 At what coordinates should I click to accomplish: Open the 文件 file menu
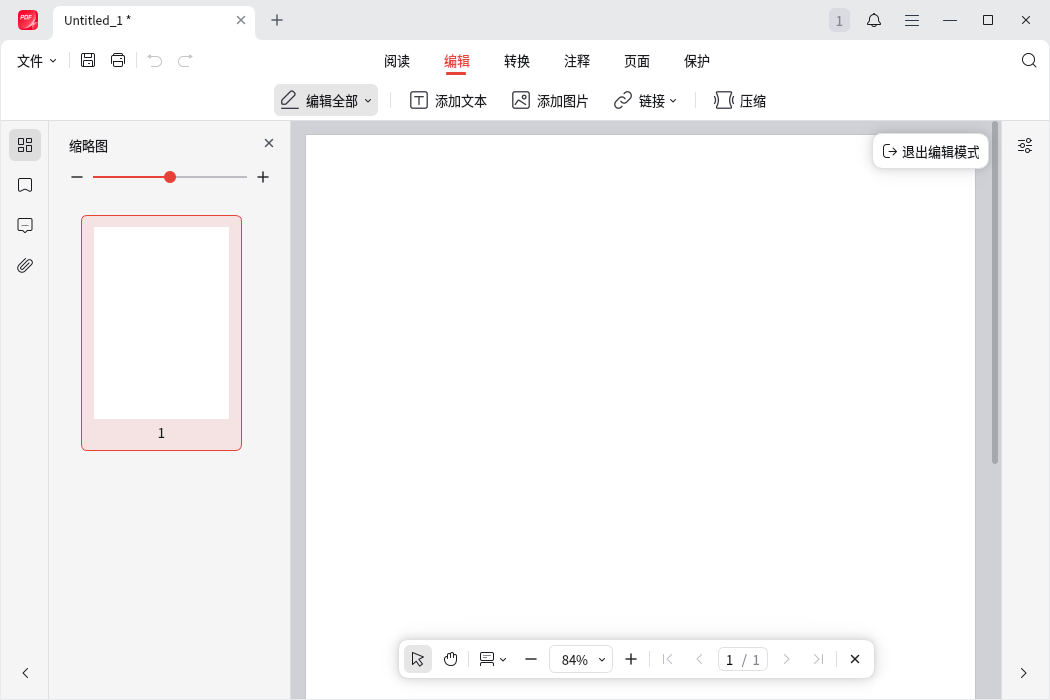point(36,61)
